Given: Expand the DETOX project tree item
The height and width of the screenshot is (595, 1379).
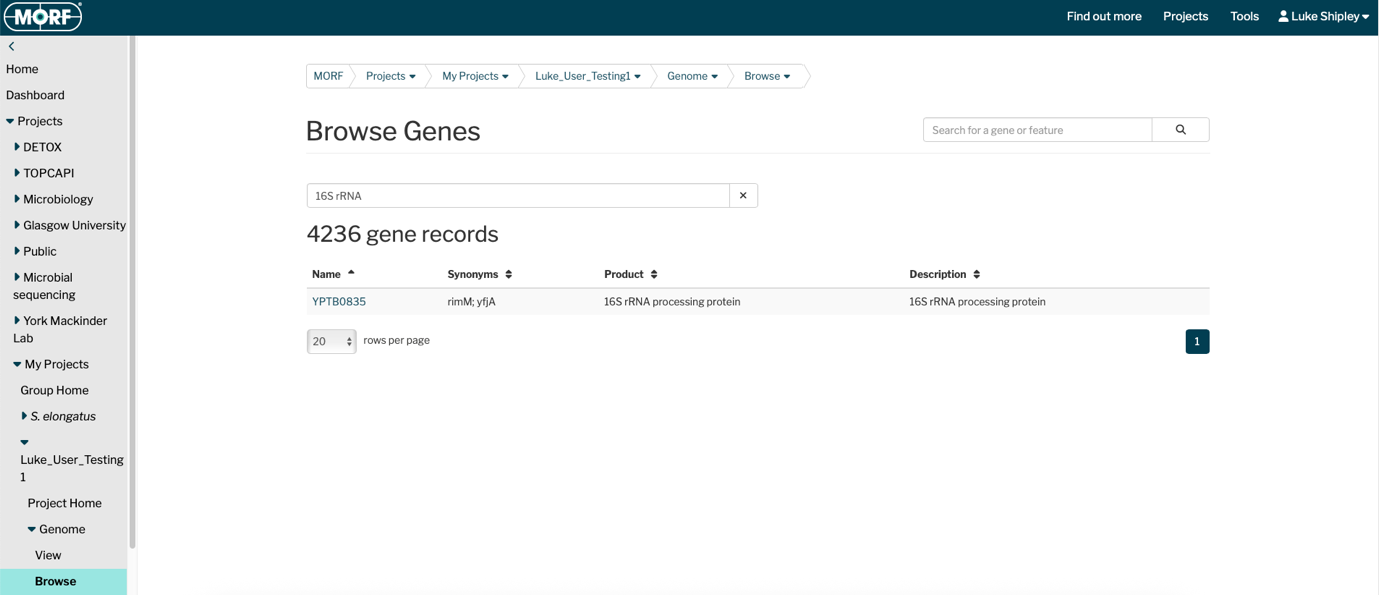Looking at the screenshot, I should (x=17, y=147).
